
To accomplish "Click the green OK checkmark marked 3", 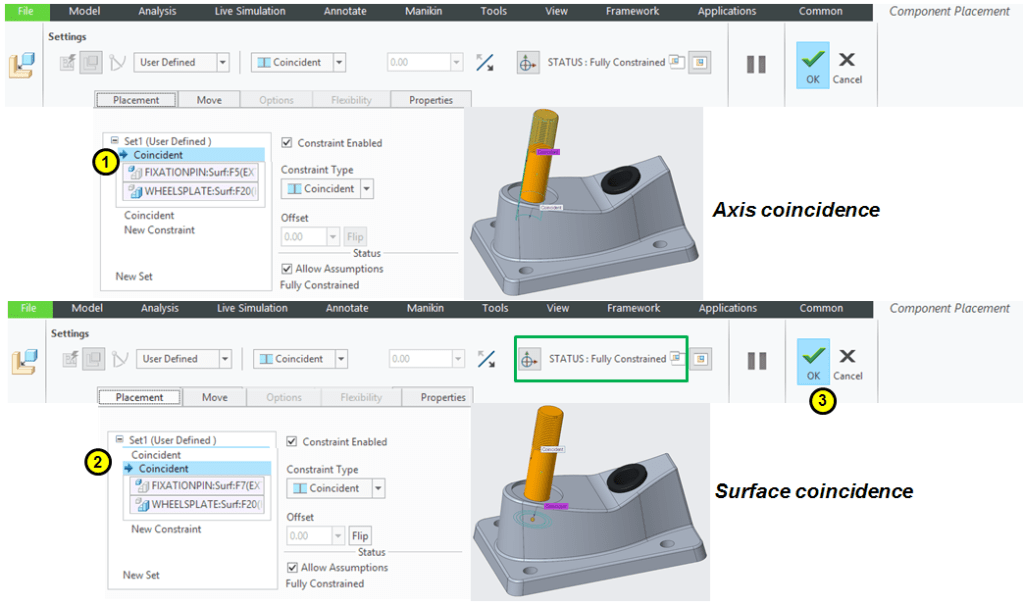I will pyautogui.click(x=813, y=360).
